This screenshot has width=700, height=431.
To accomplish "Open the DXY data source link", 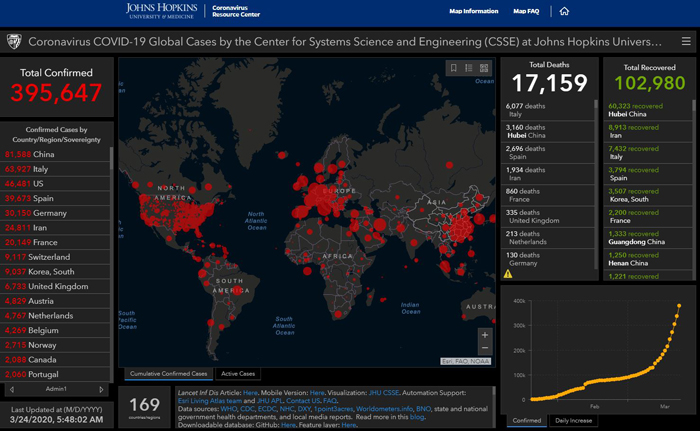I will [x=304, y=409].
